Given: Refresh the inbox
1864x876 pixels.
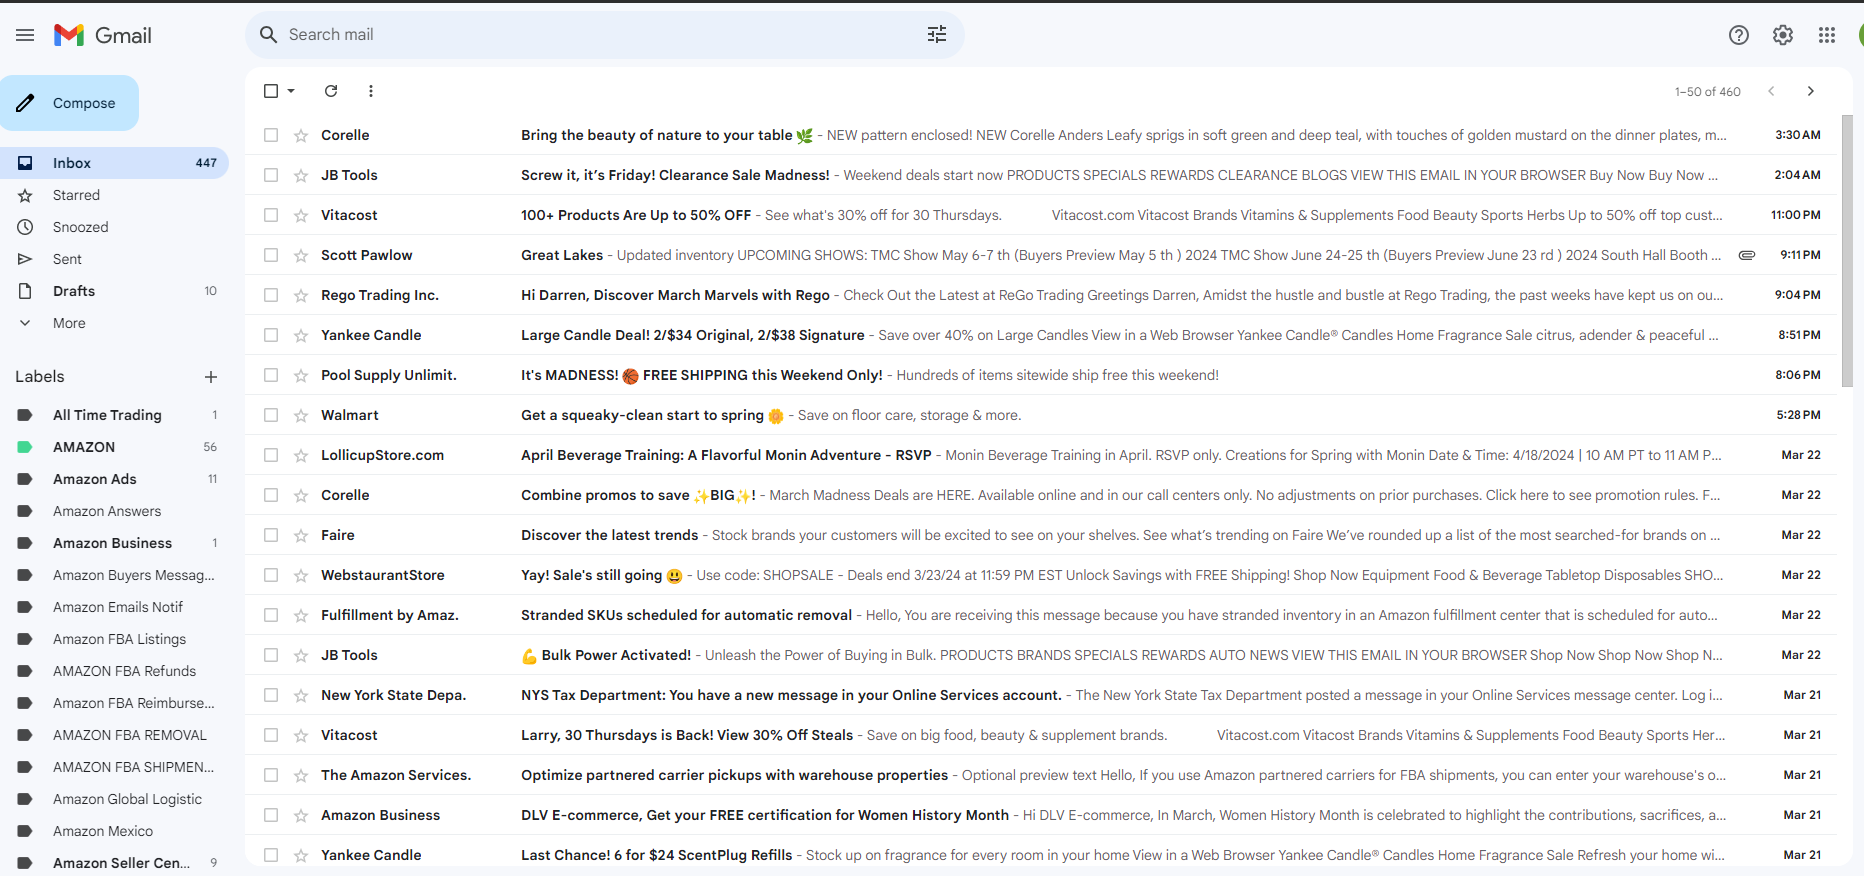Looking at the screenshot, I should pos(331,91).
